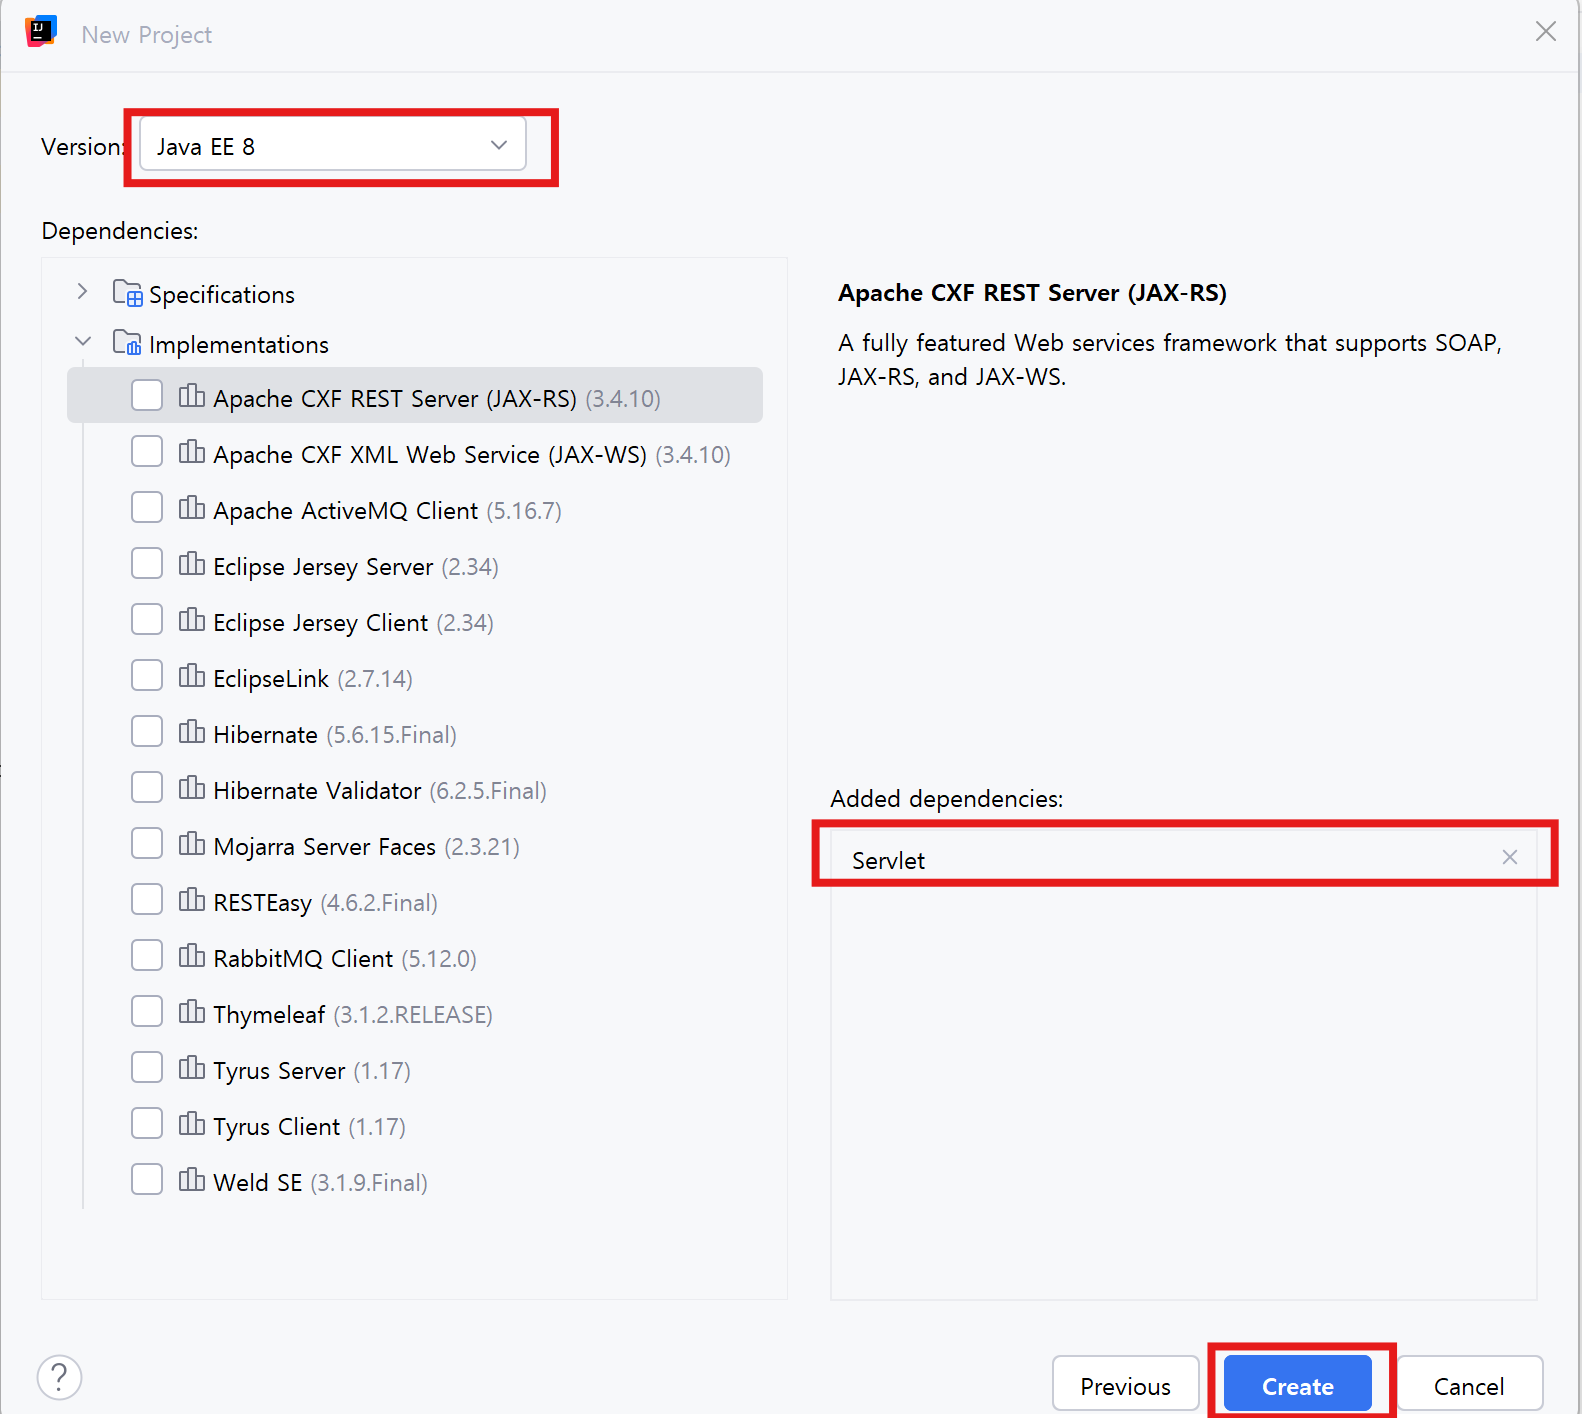Click library icon beside Apache CXF REST Server
1582x1418 pixels.
coord(192,396)
